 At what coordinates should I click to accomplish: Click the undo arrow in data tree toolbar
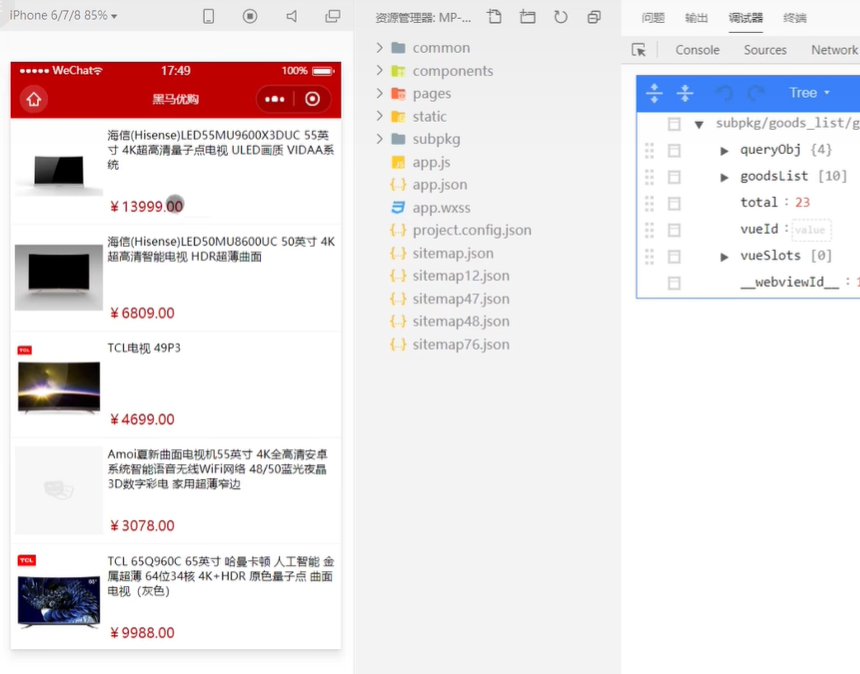tap(725, 93)
